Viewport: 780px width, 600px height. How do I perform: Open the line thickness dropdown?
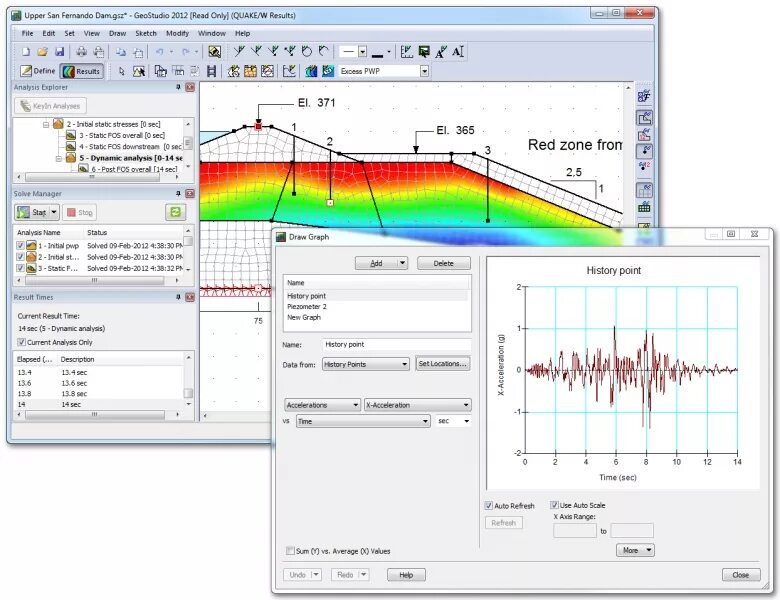(389, 51)
